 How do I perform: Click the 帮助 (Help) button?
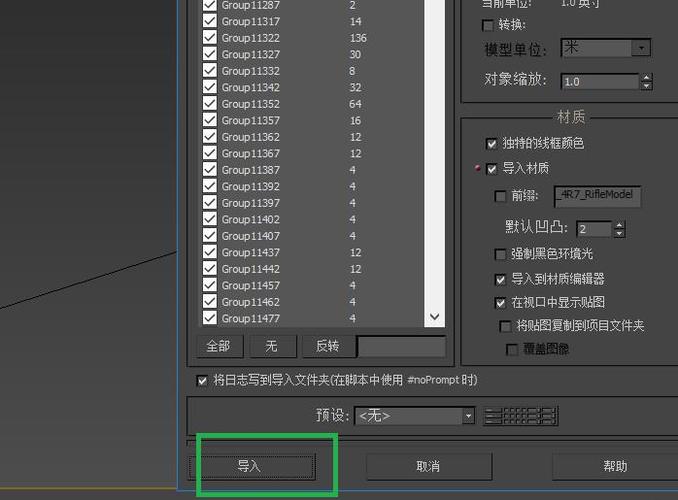(x=615, y=467)
